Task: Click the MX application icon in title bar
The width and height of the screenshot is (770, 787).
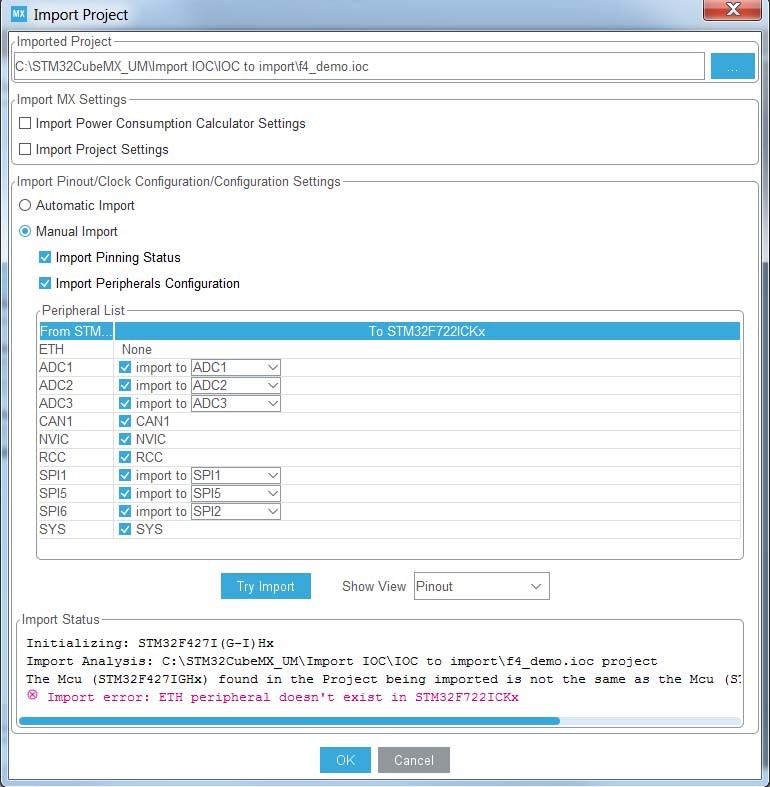Action: [x=19, y=14]
